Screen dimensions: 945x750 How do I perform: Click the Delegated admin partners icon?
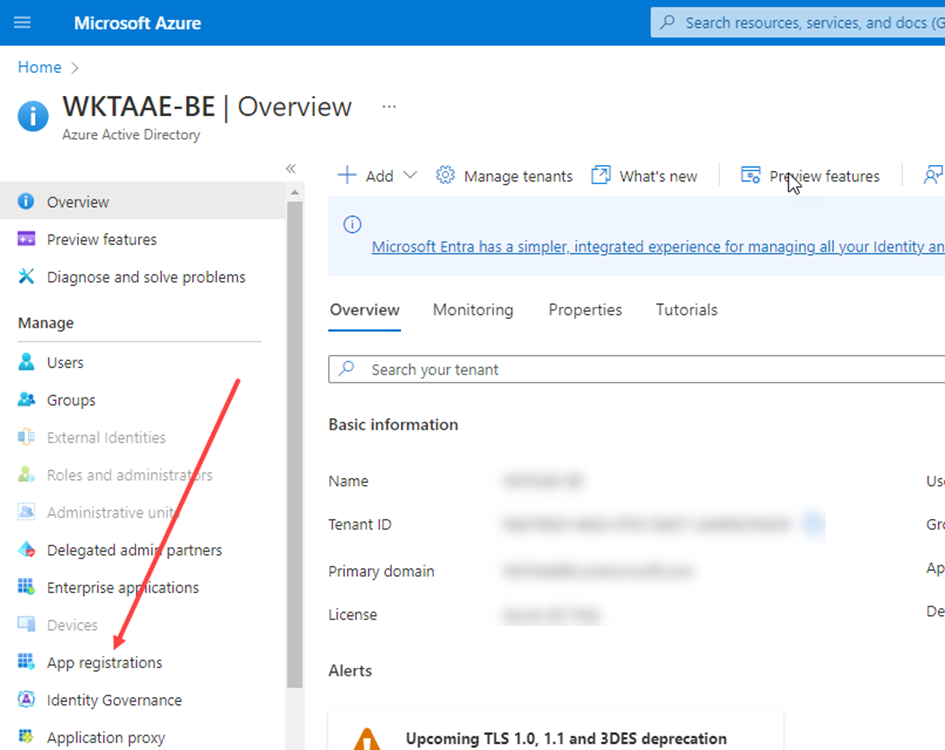click(27, 550)
